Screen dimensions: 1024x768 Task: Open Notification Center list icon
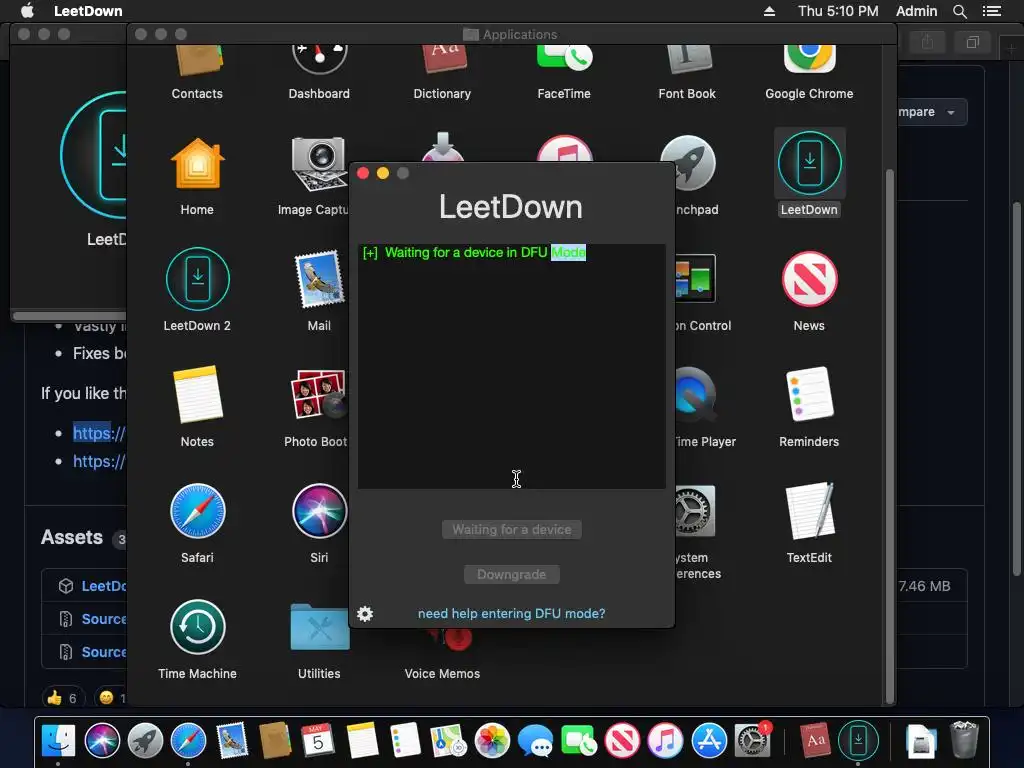click(x=992, y=10)
